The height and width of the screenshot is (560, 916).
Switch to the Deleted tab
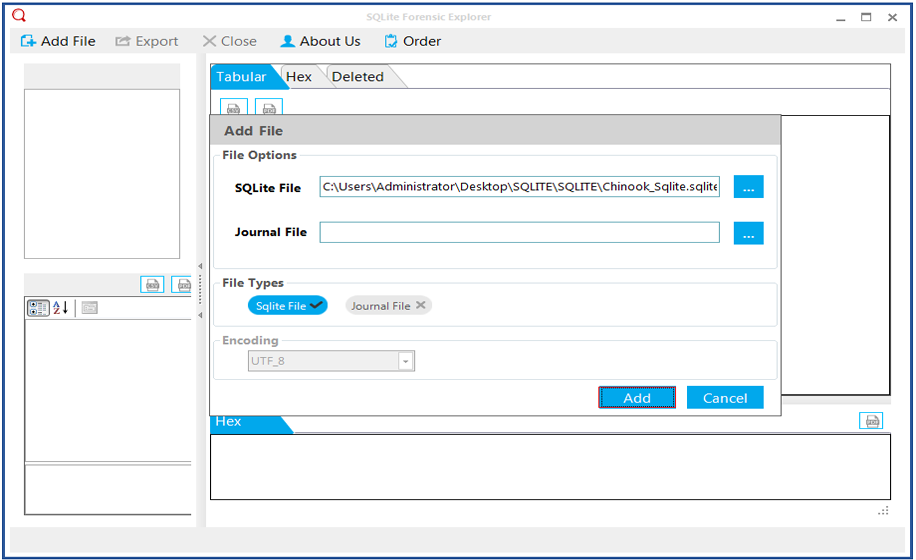(358, 76)
